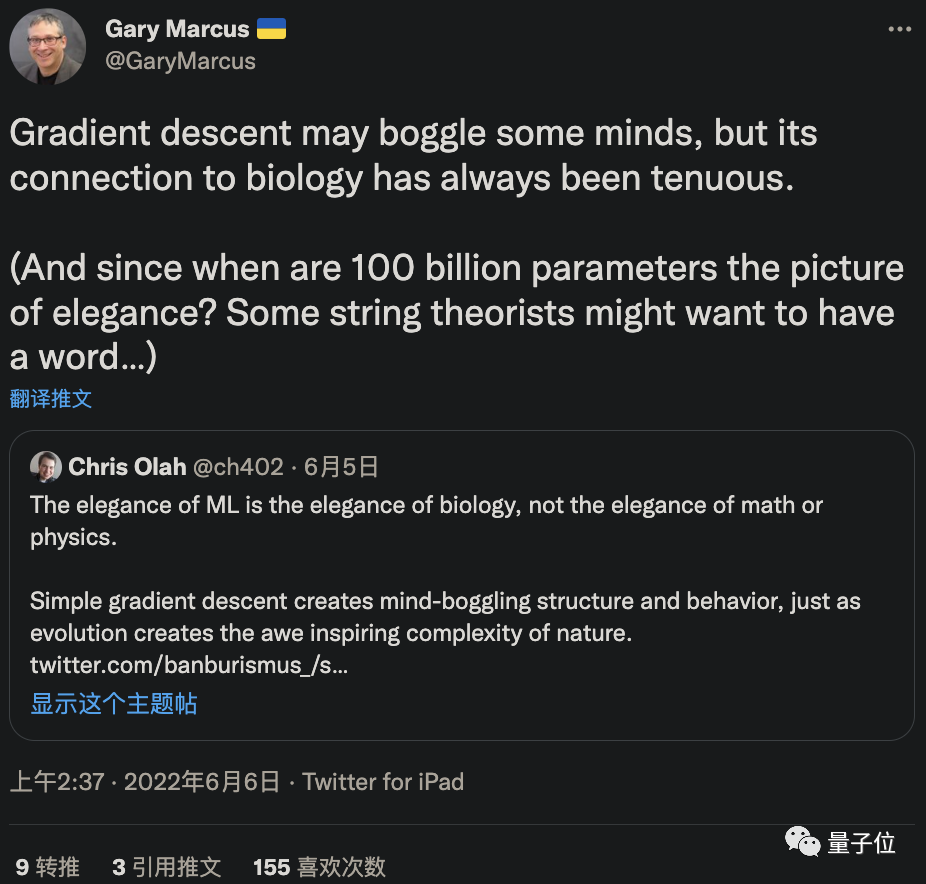Open the @GaryMarcus handle
Image resolution: width=926 pixels, height=884 pixels.
pos(180,61)
